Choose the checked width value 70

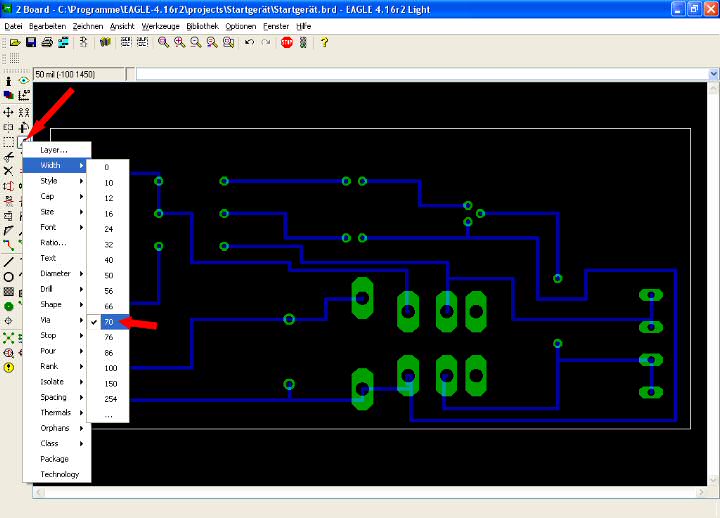[x=108, y=321]
